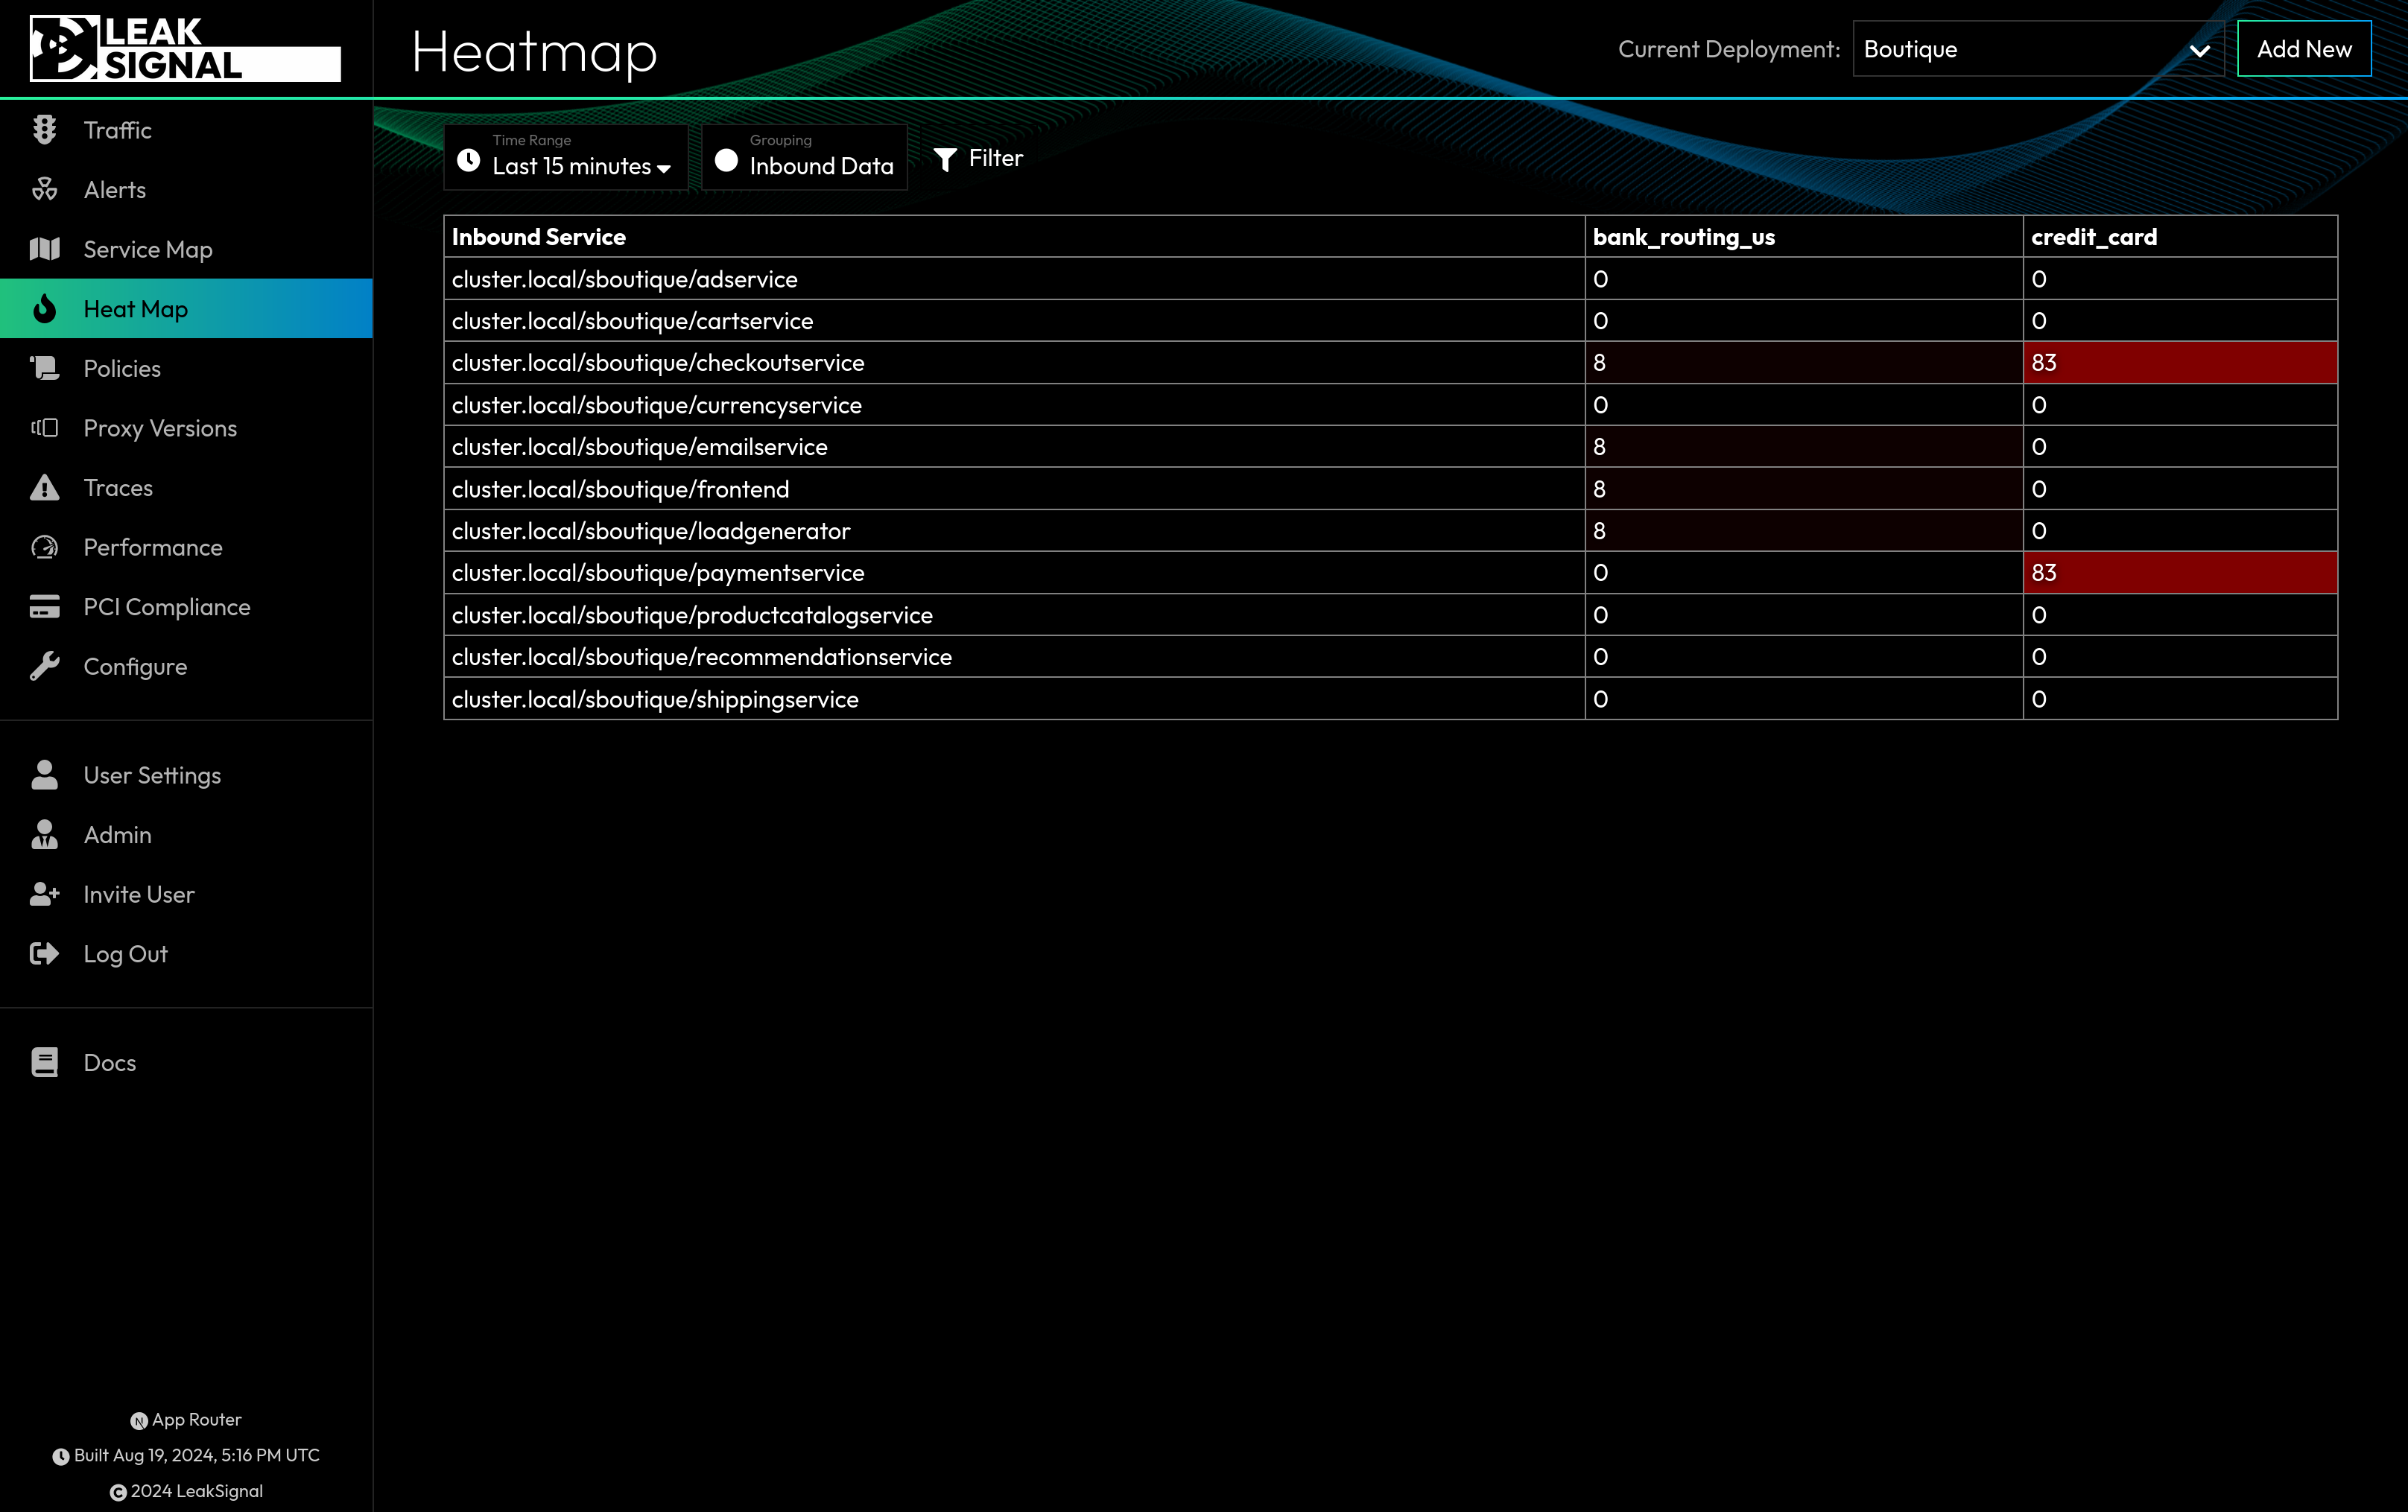Screen dimensions: 2408x1512
Task: Open the Traffic page
Action: click(186, 130)
